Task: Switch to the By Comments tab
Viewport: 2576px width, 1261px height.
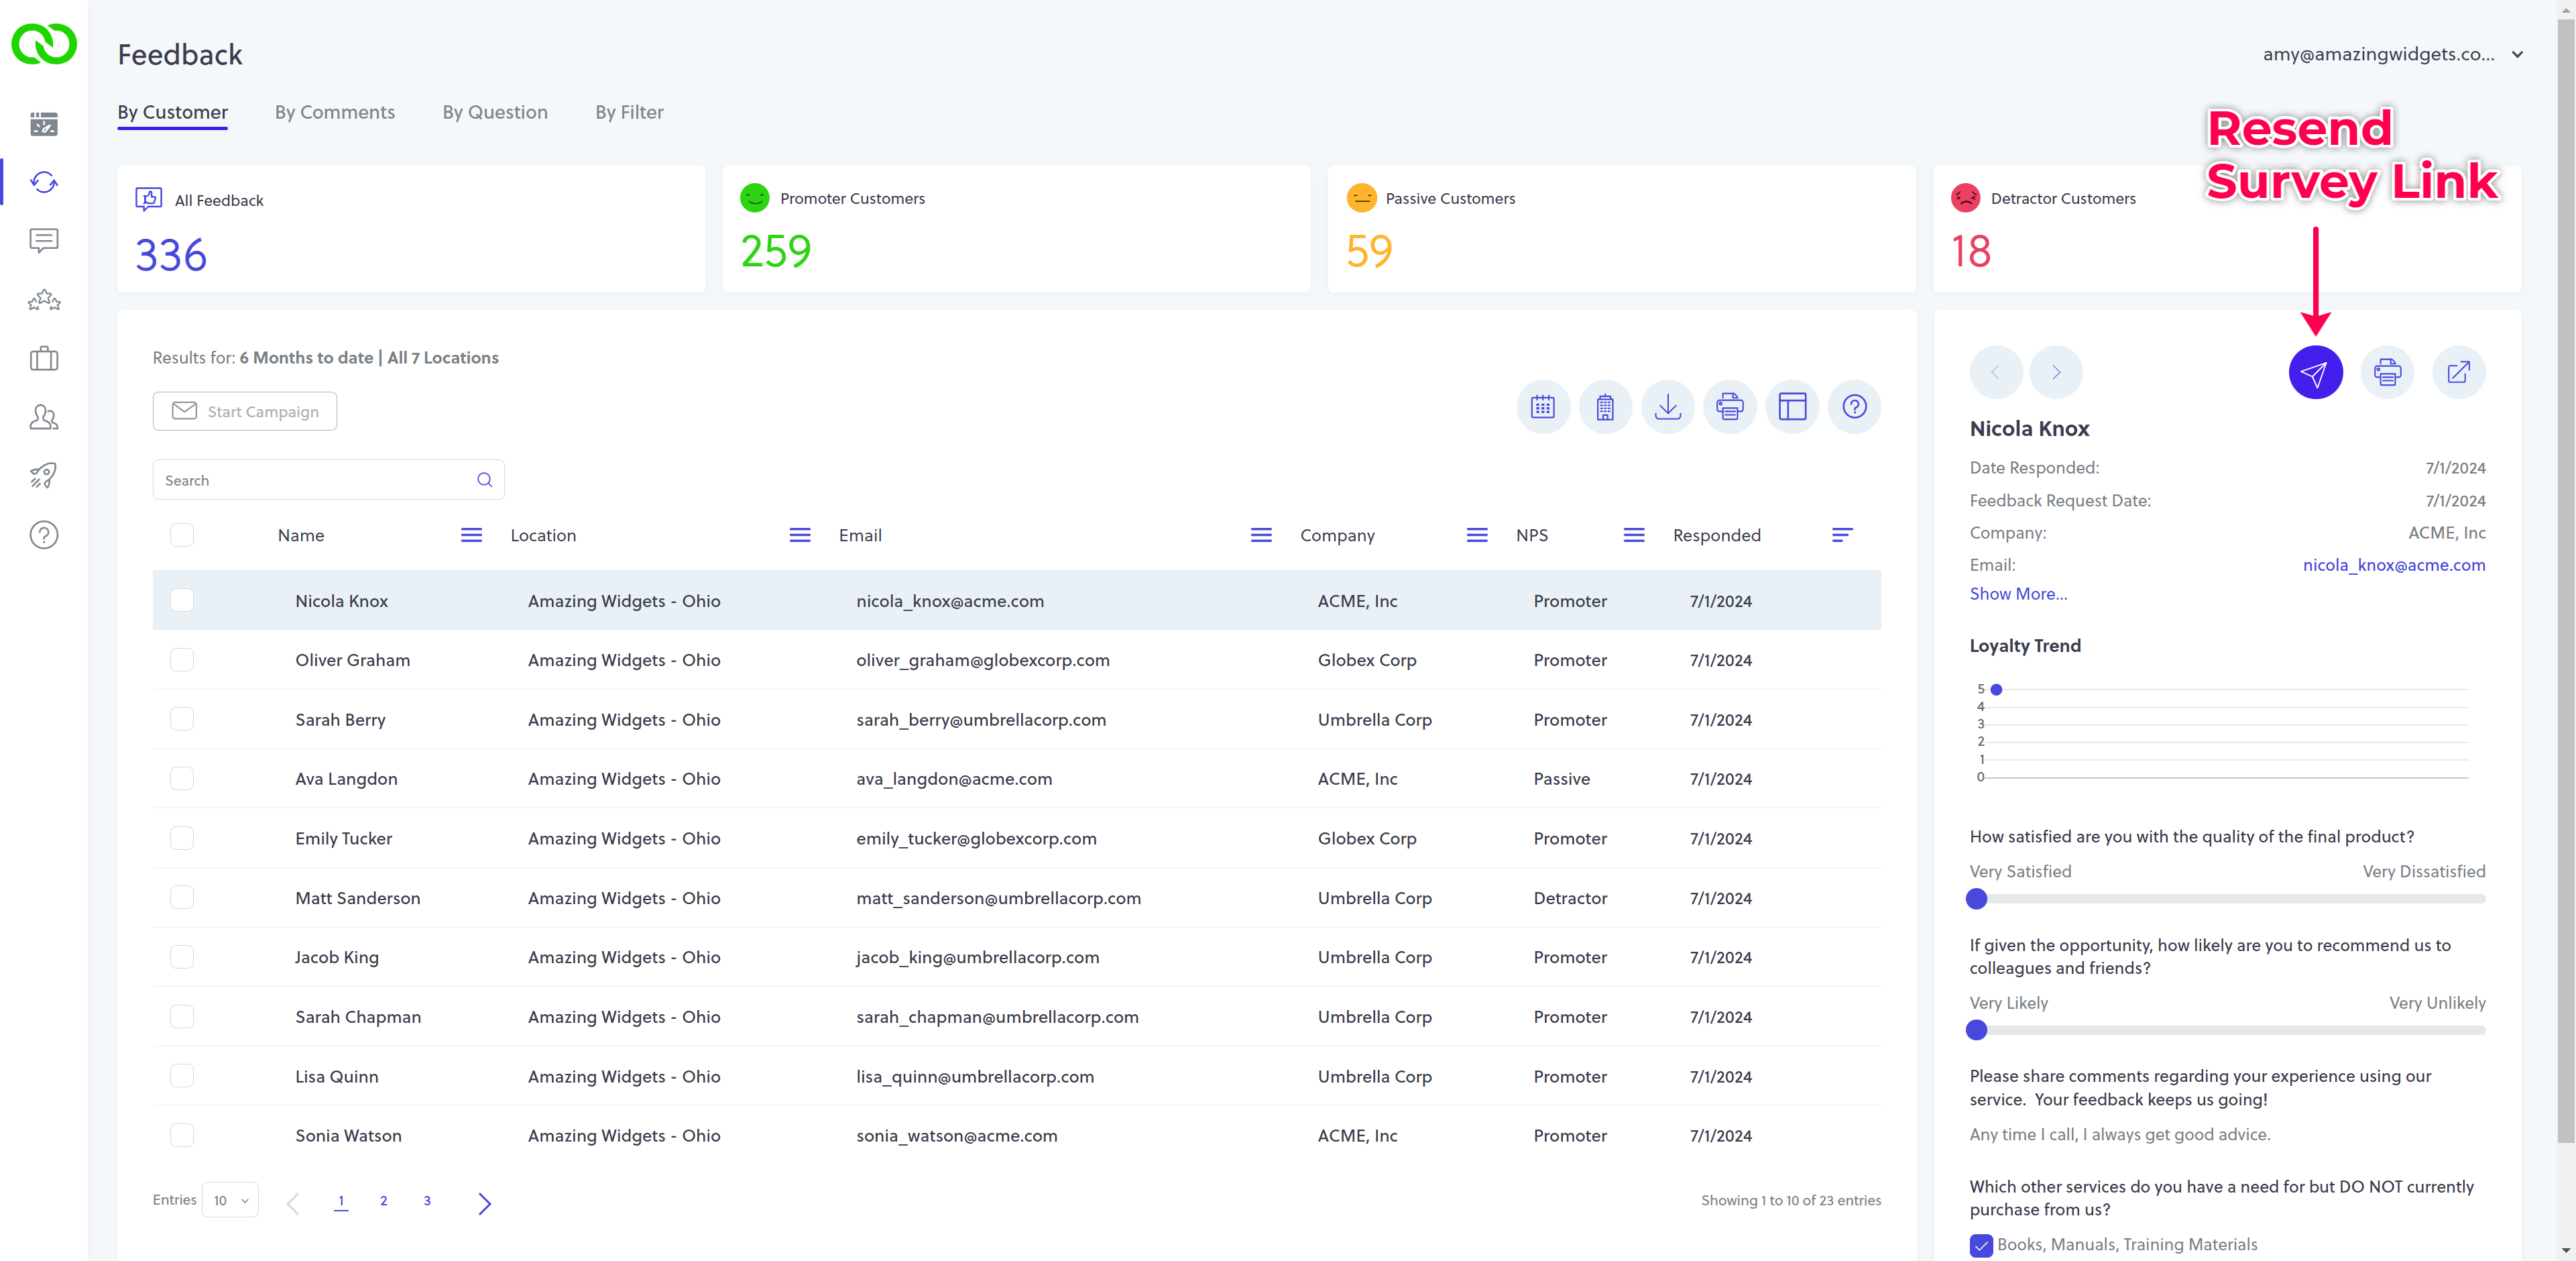Action: tap(334, 112)
